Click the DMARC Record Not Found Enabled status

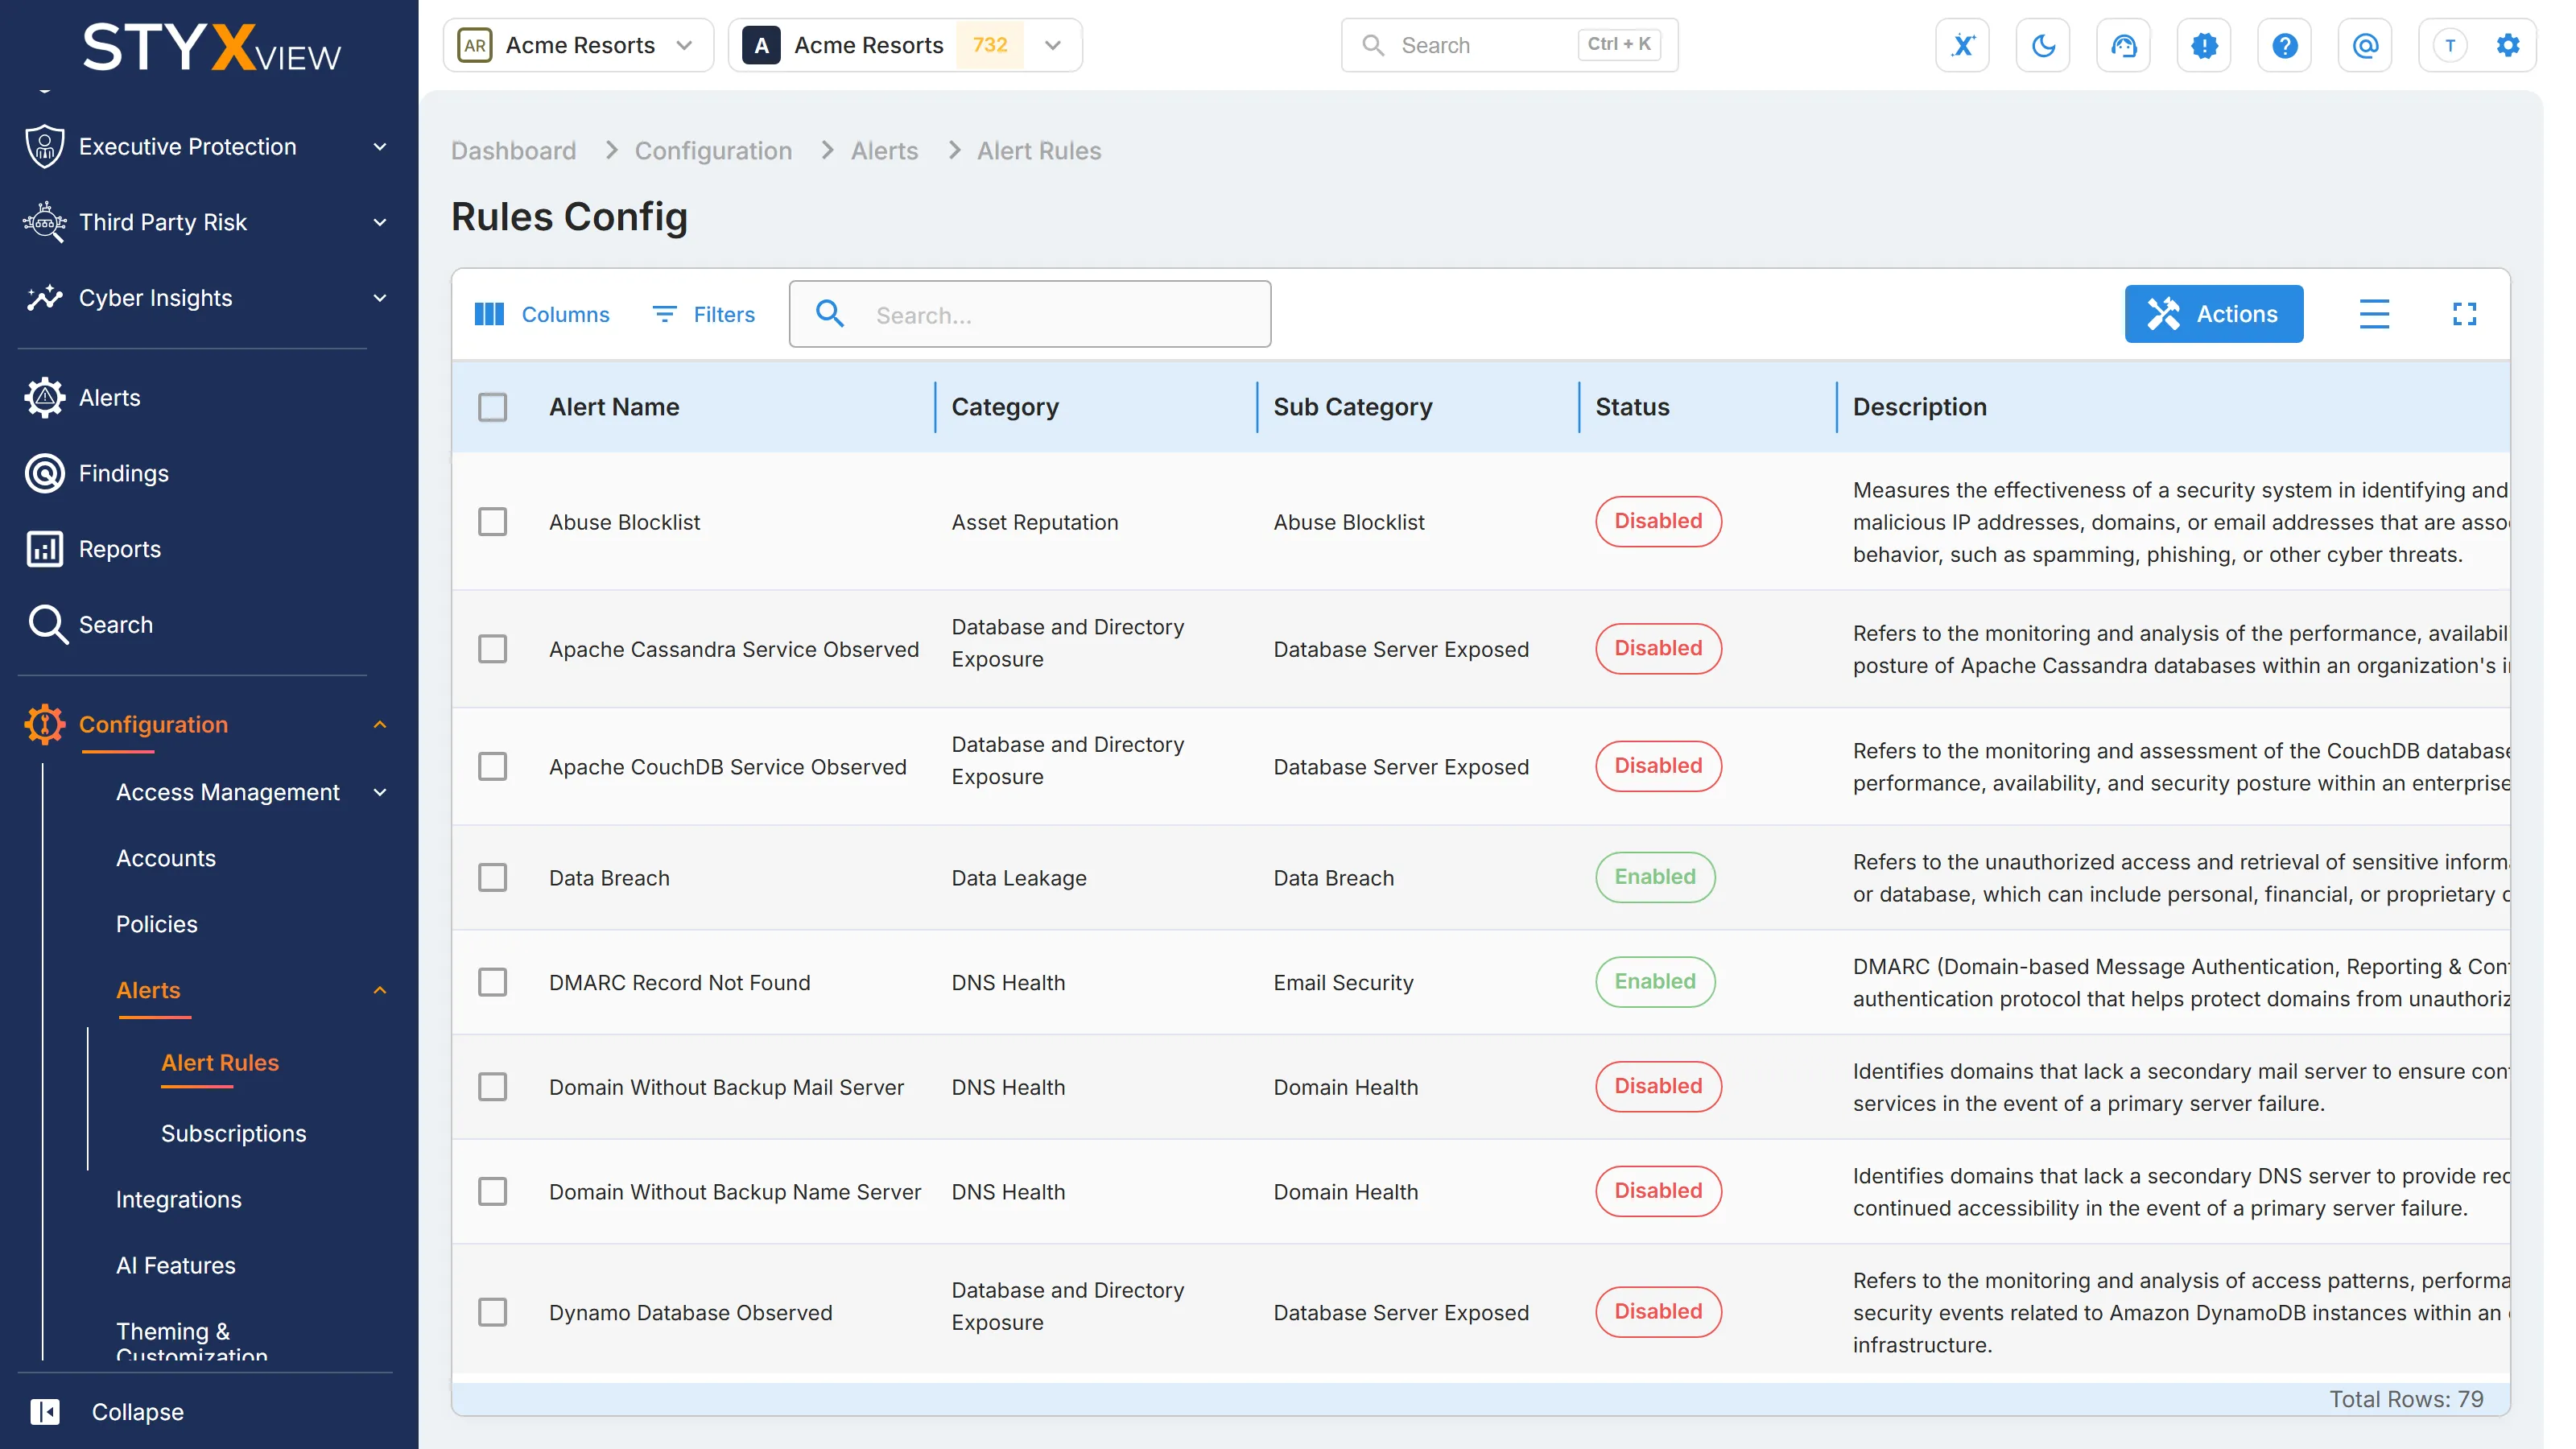tap(1655, 982)
